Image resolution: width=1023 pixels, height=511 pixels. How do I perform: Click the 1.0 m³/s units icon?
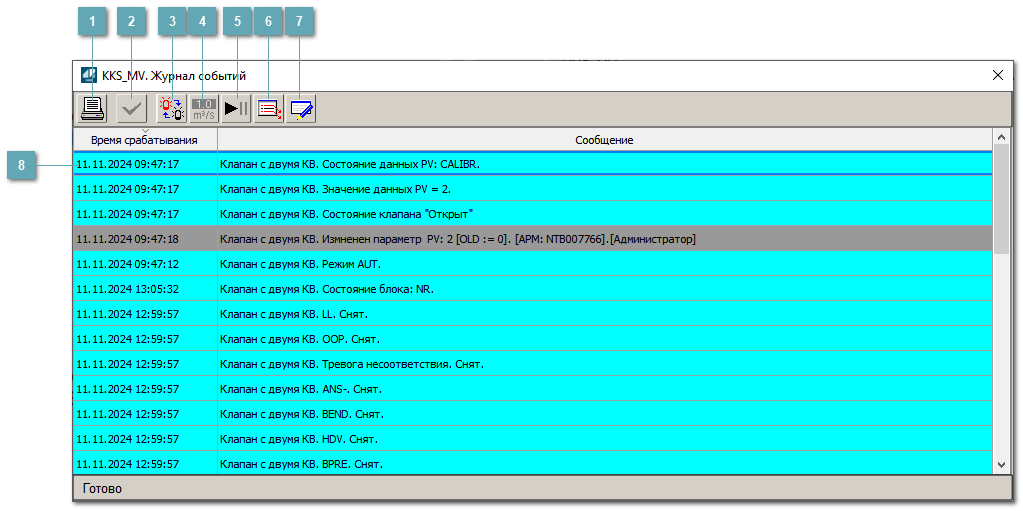click(x=204, y=109)
